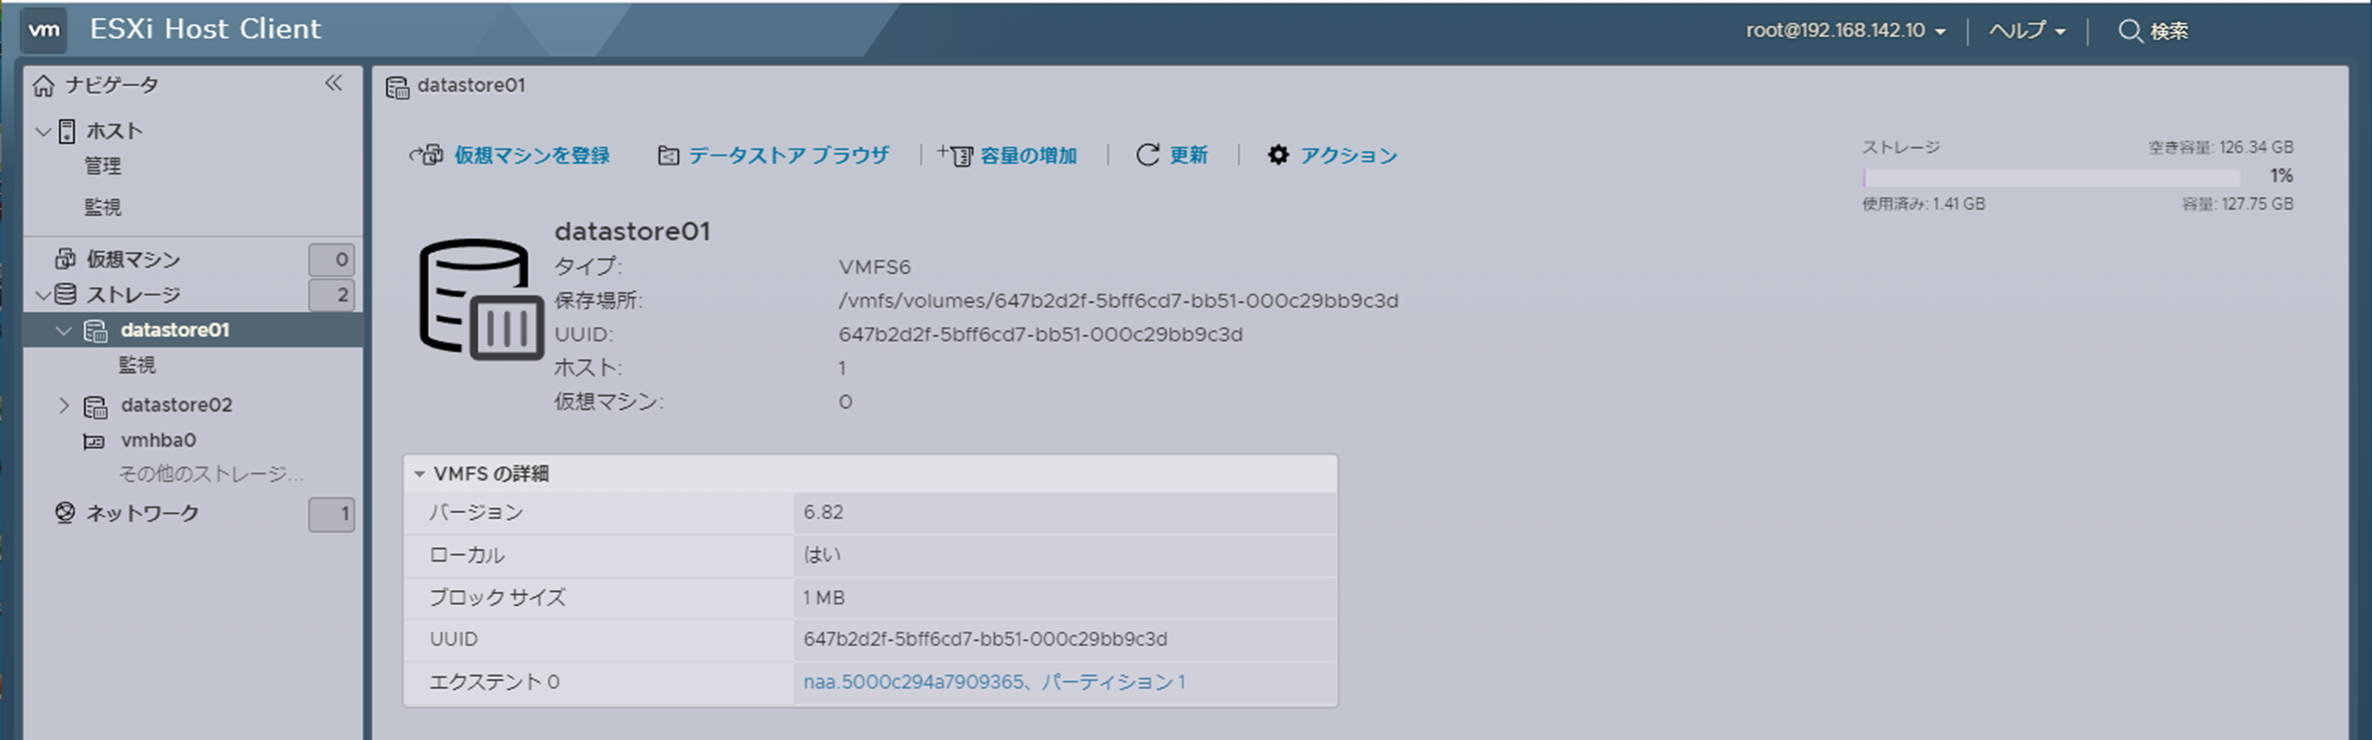The width and height of the screenshot is (2372, 740).
Task: Open 監視 under datastore01
Action: (137, 365)
